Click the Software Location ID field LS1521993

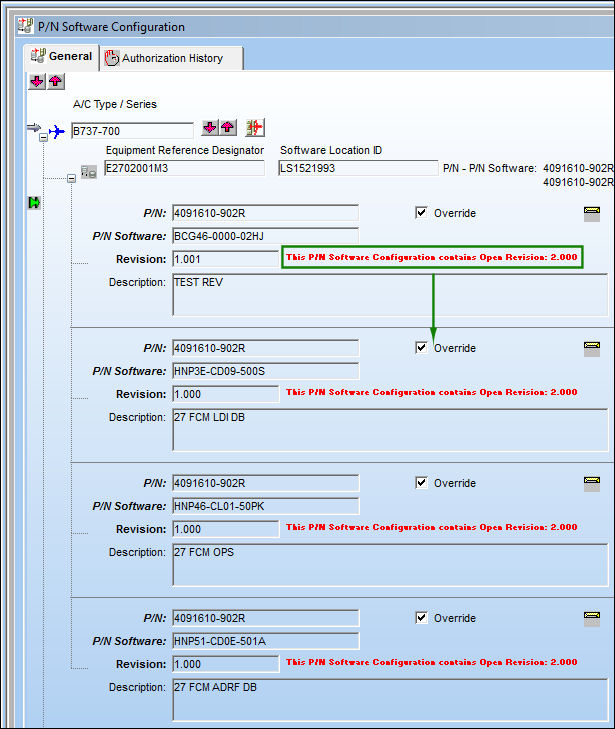click(x=358, y=168)
